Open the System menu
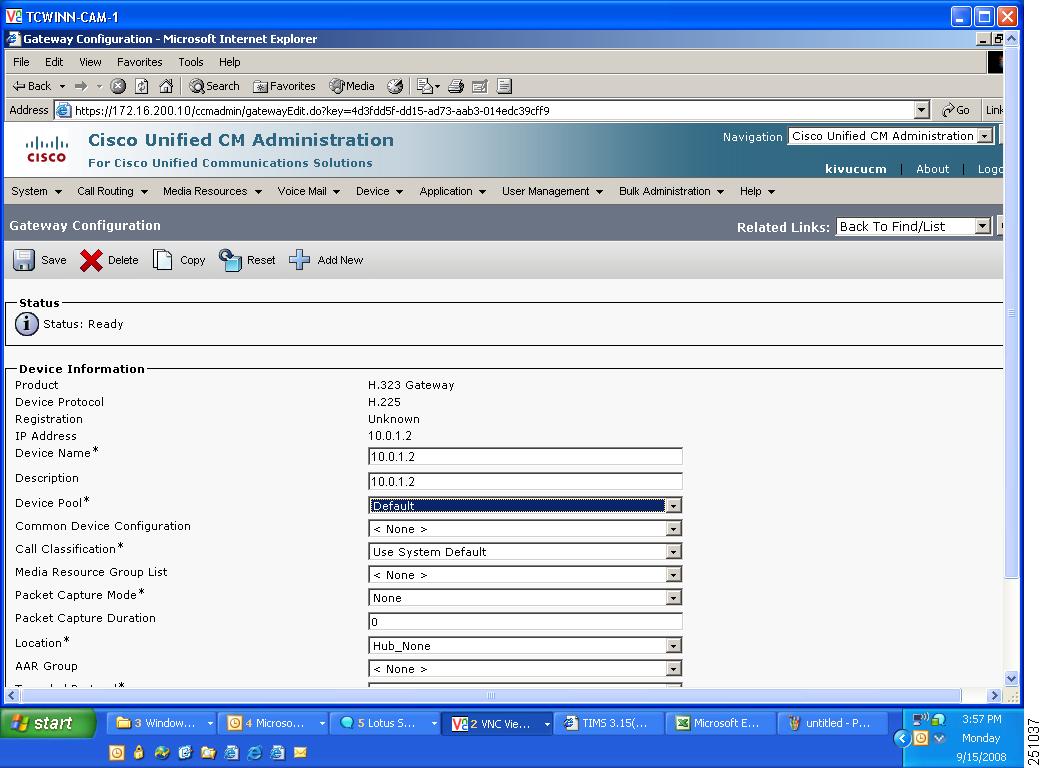 (x=37, y=191)
